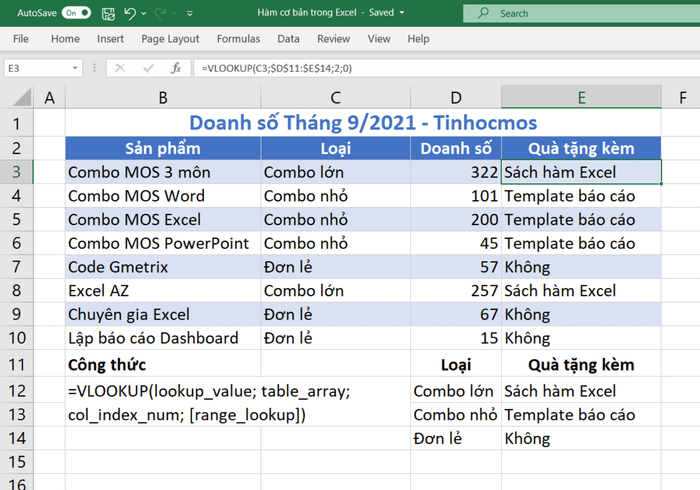
Task: Click the Select All corner triangle
Action: [x=21, y=97]
